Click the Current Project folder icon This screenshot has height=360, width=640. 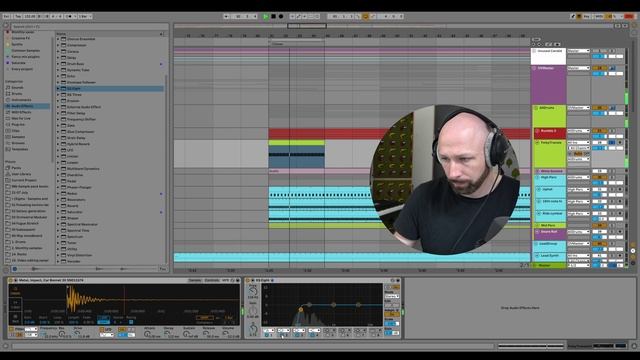click(x=8, y=180)
